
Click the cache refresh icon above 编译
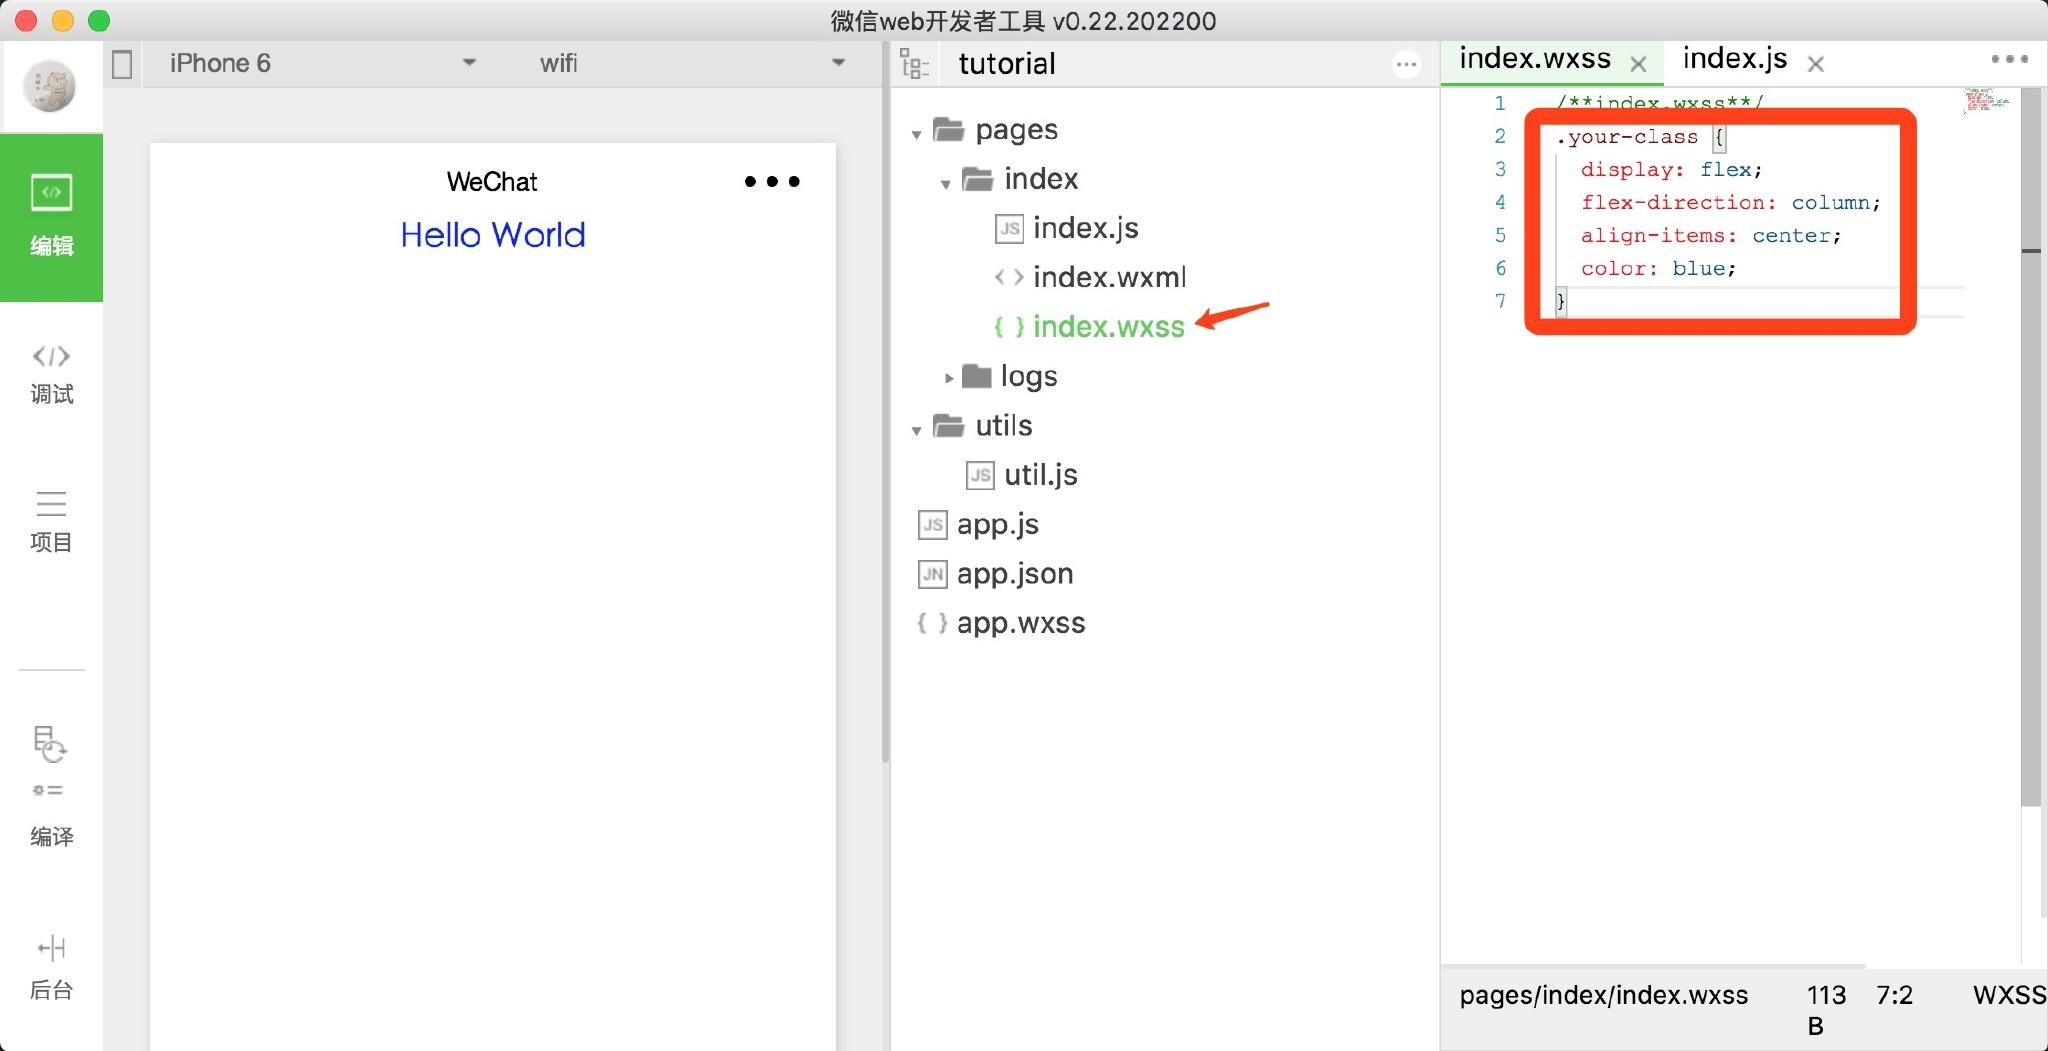click(49, 745)
